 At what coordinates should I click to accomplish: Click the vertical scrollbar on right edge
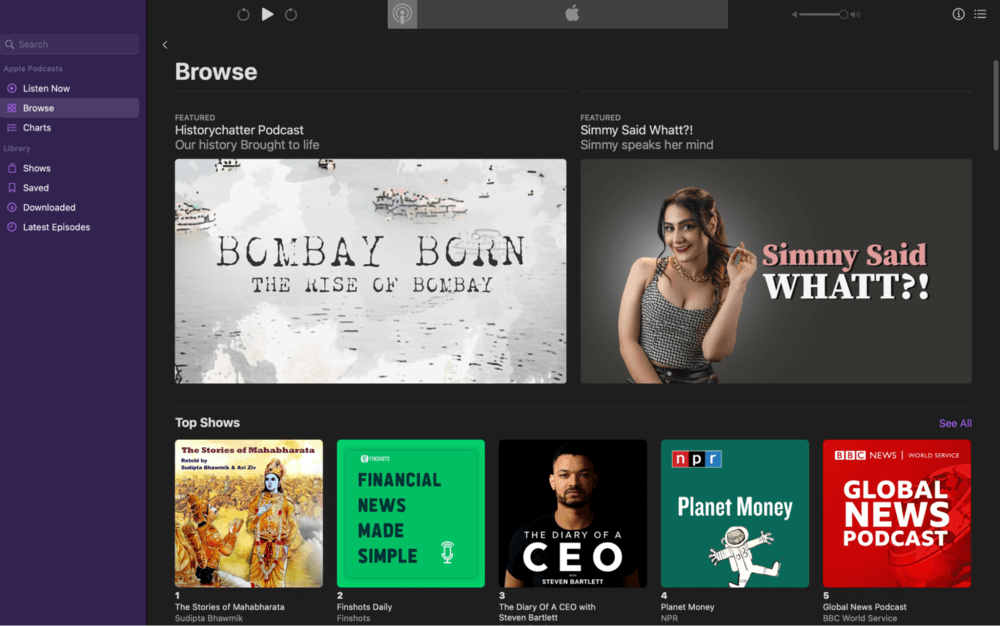(x=995, y=105)
